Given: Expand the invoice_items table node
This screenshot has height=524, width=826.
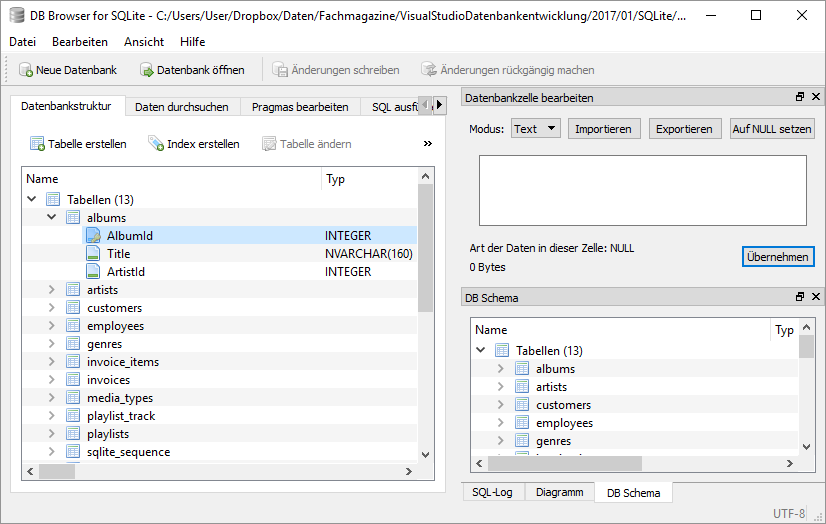Looking at the screenshot, I should pos(52,361).
